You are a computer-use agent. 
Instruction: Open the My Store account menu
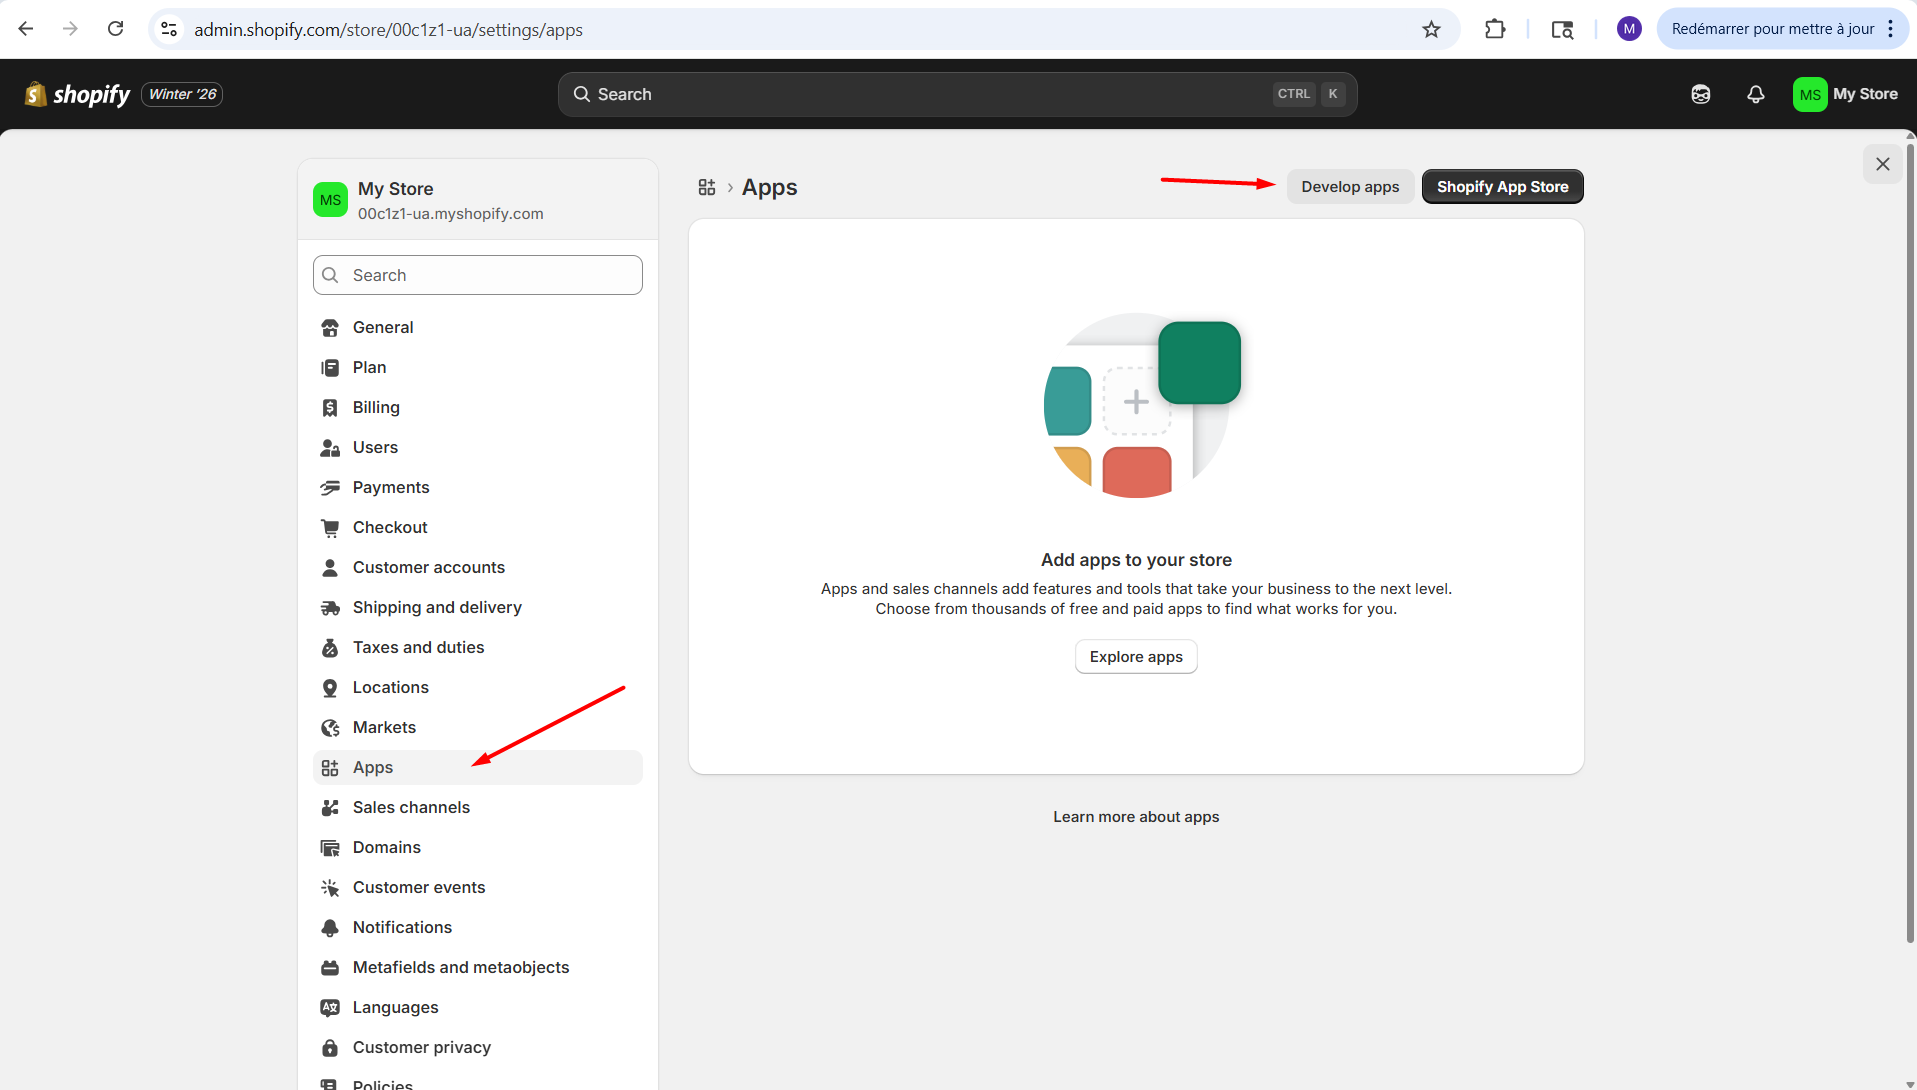[1845, 94]
